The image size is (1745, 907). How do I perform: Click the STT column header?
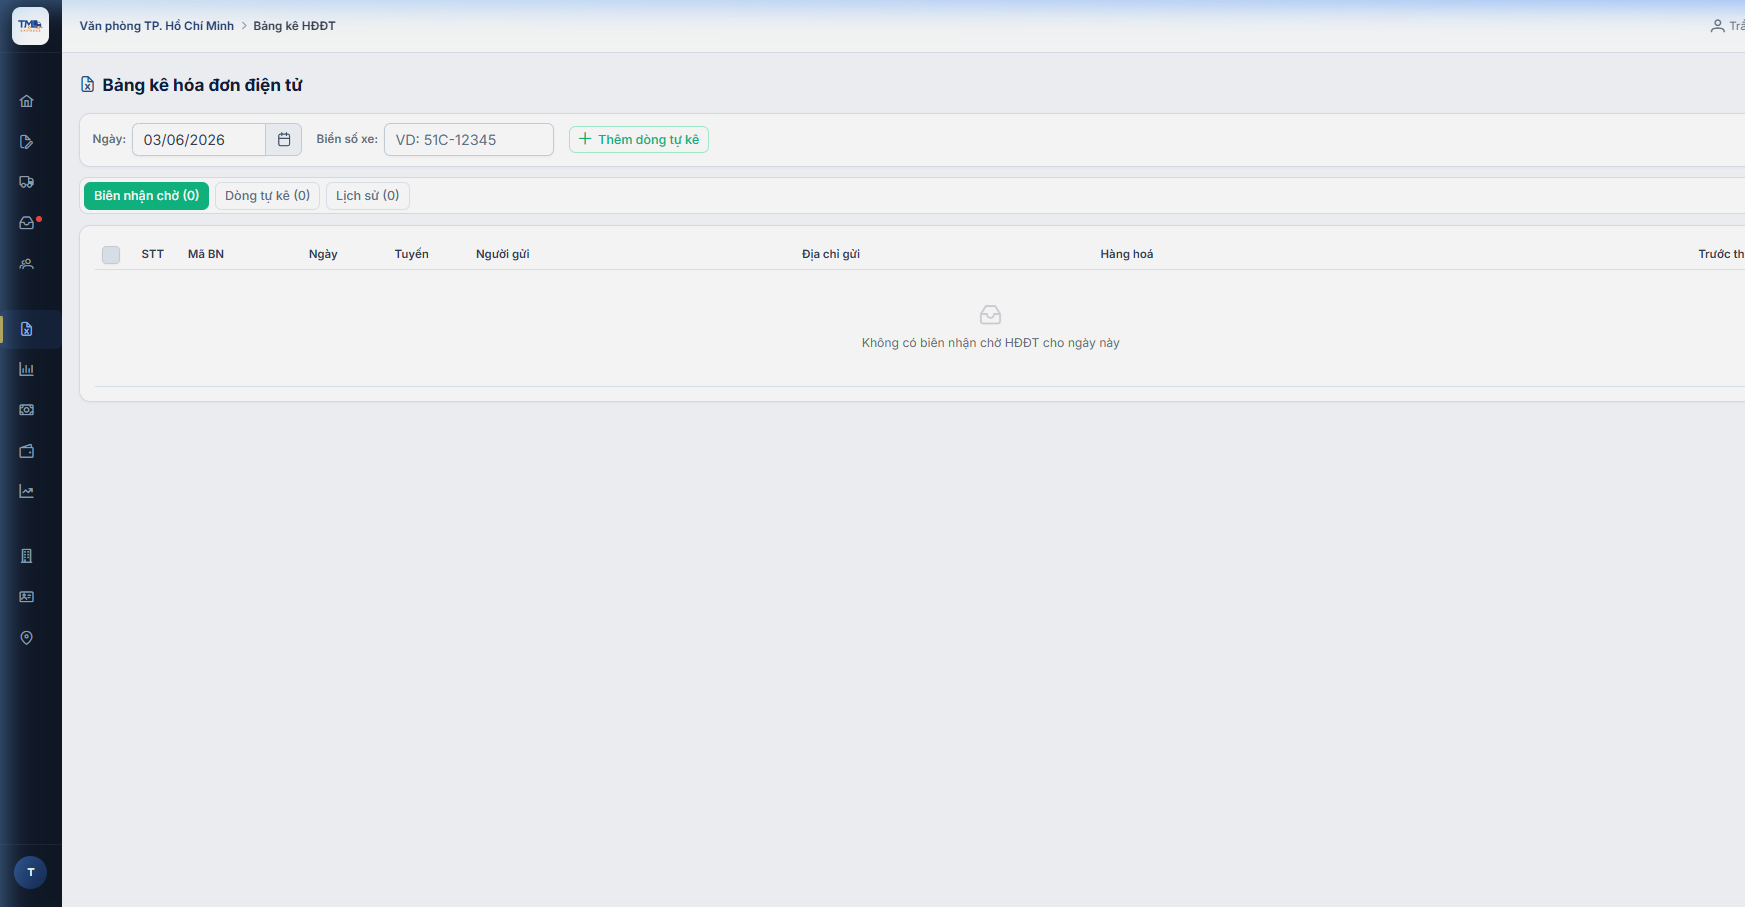coord(153,254)
